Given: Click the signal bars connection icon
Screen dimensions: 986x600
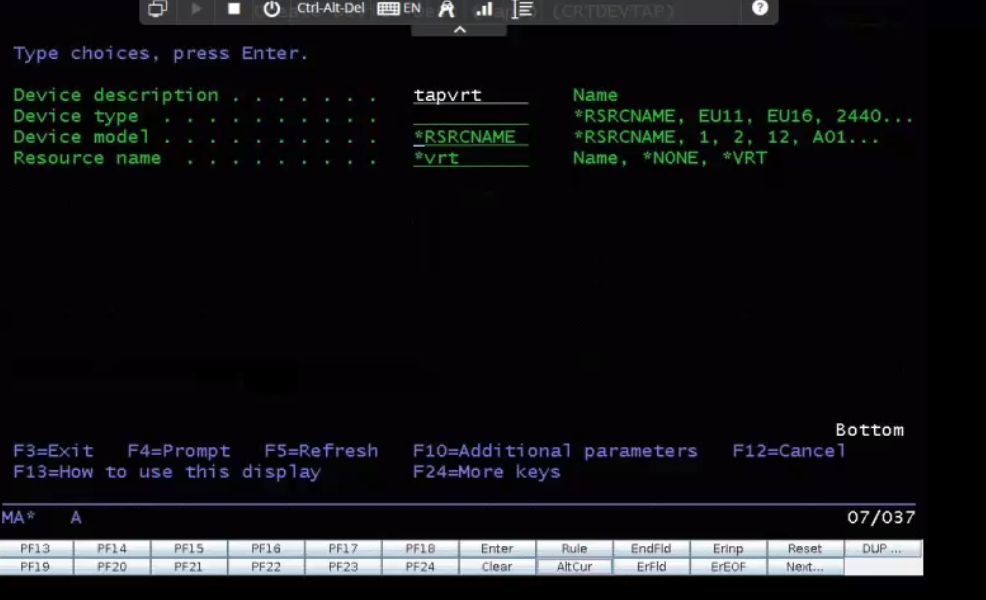Looking at the screenshot, I should tap(484, 9).
